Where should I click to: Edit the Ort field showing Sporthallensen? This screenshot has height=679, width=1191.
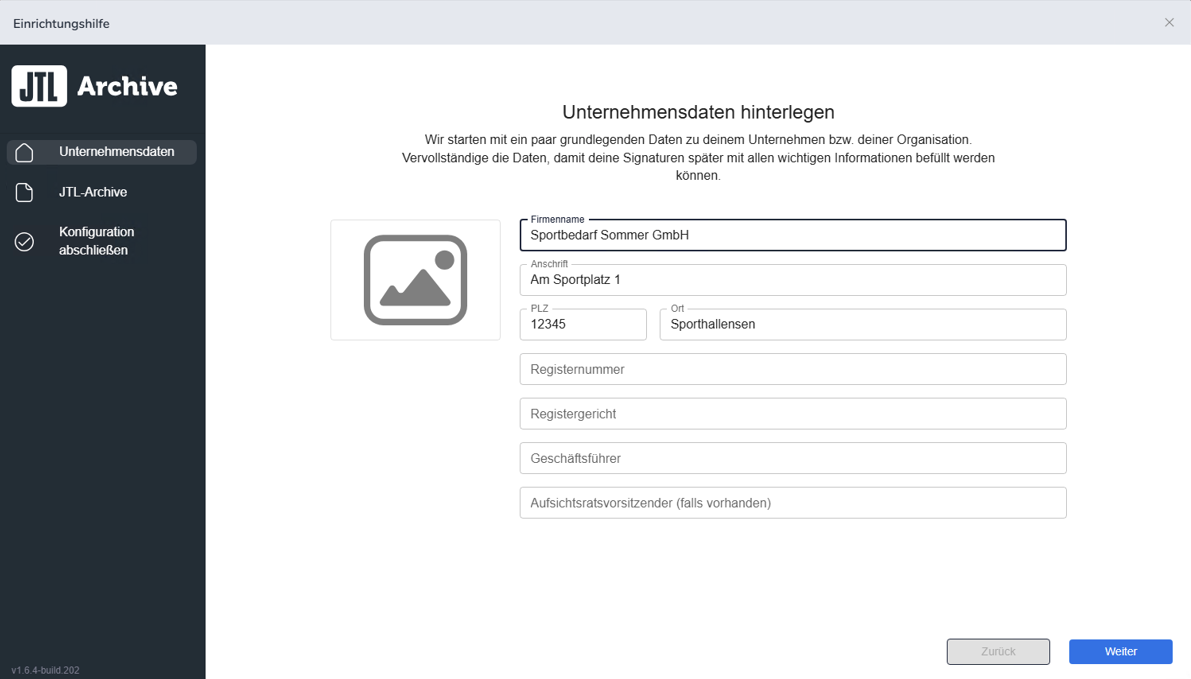coord(862,325)
